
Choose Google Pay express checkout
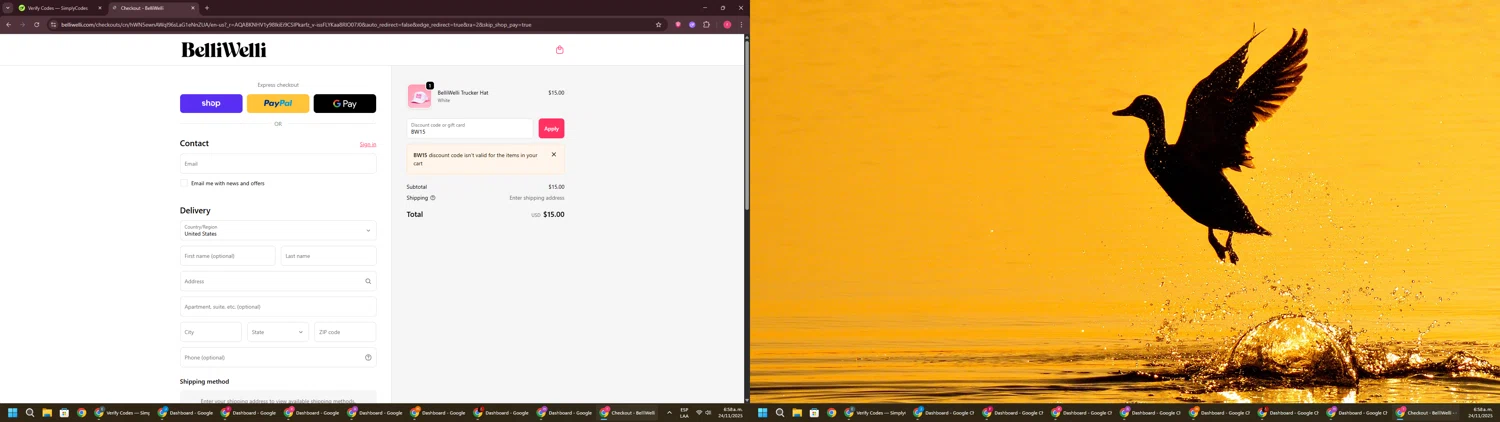pos(345,103)
